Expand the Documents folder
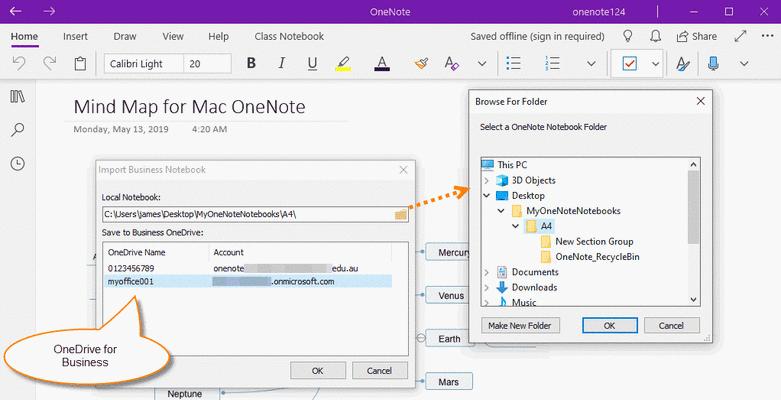This screenshot has height=400, width=781. [487, 272]
